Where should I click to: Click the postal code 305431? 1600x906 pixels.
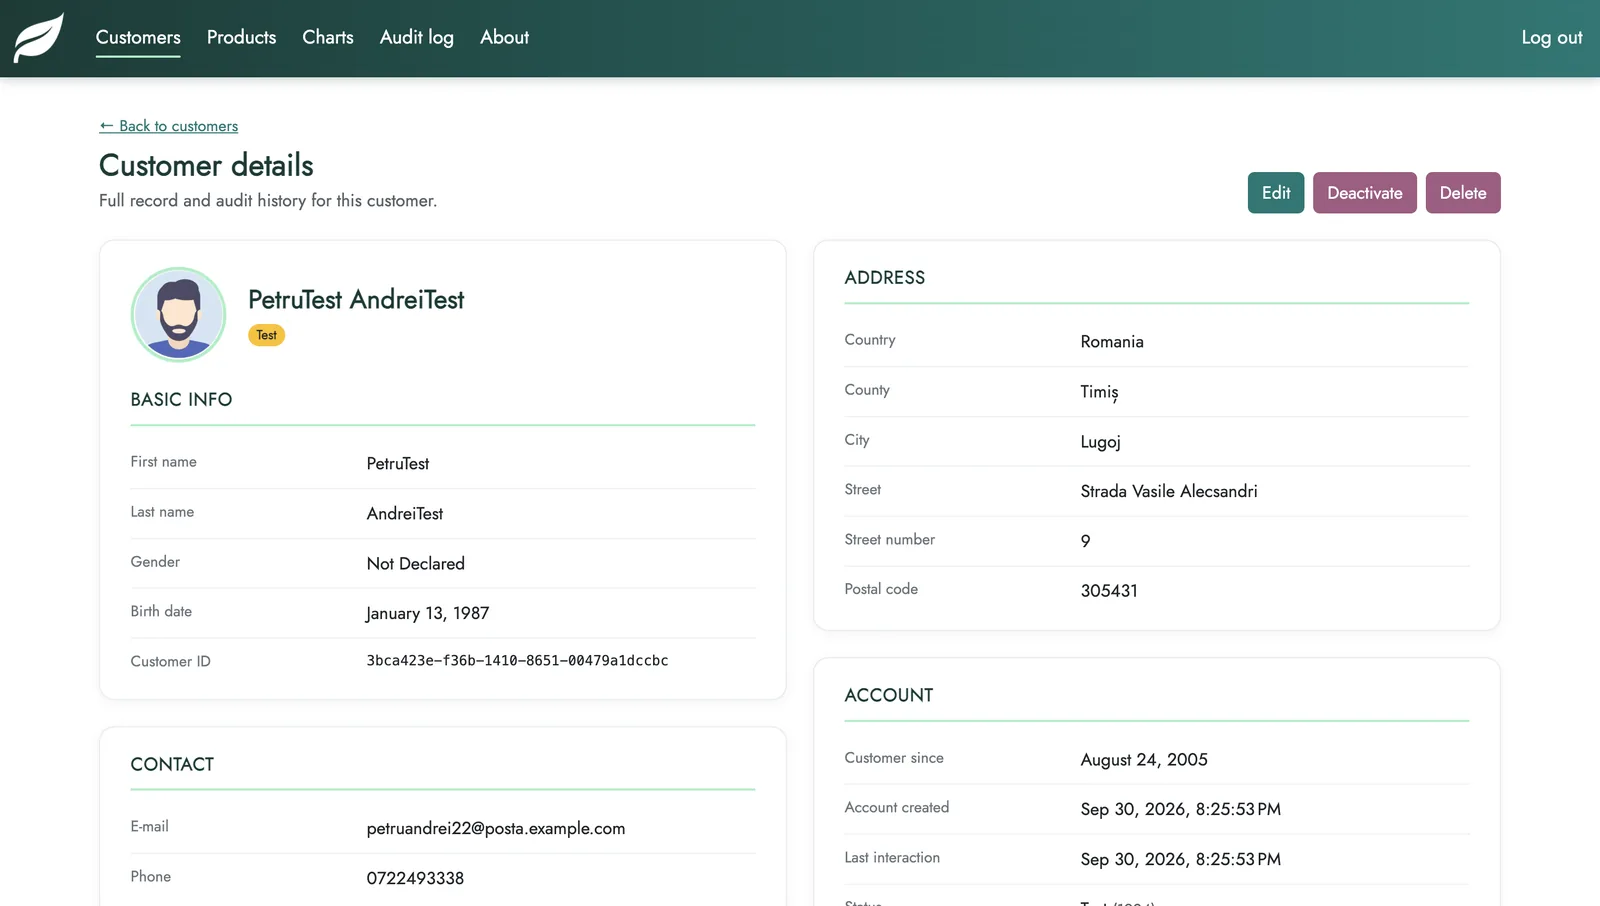[x=1109, y=591]
